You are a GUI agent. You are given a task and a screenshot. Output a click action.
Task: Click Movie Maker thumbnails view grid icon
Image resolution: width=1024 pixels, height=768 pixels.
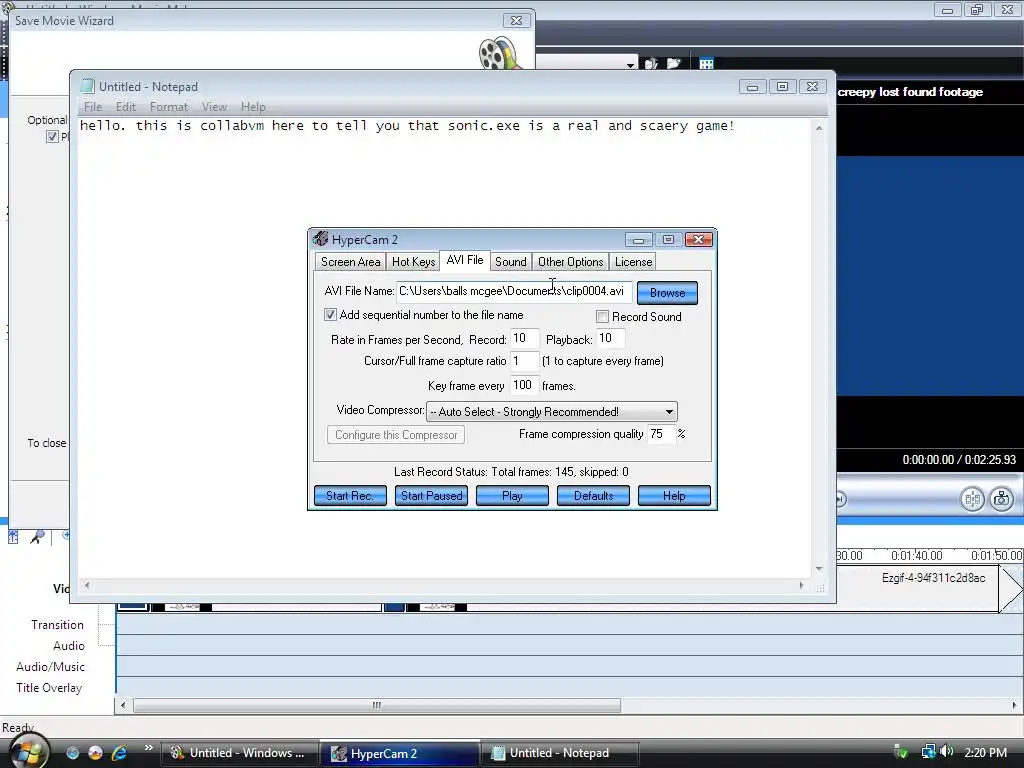click(706, 64)
